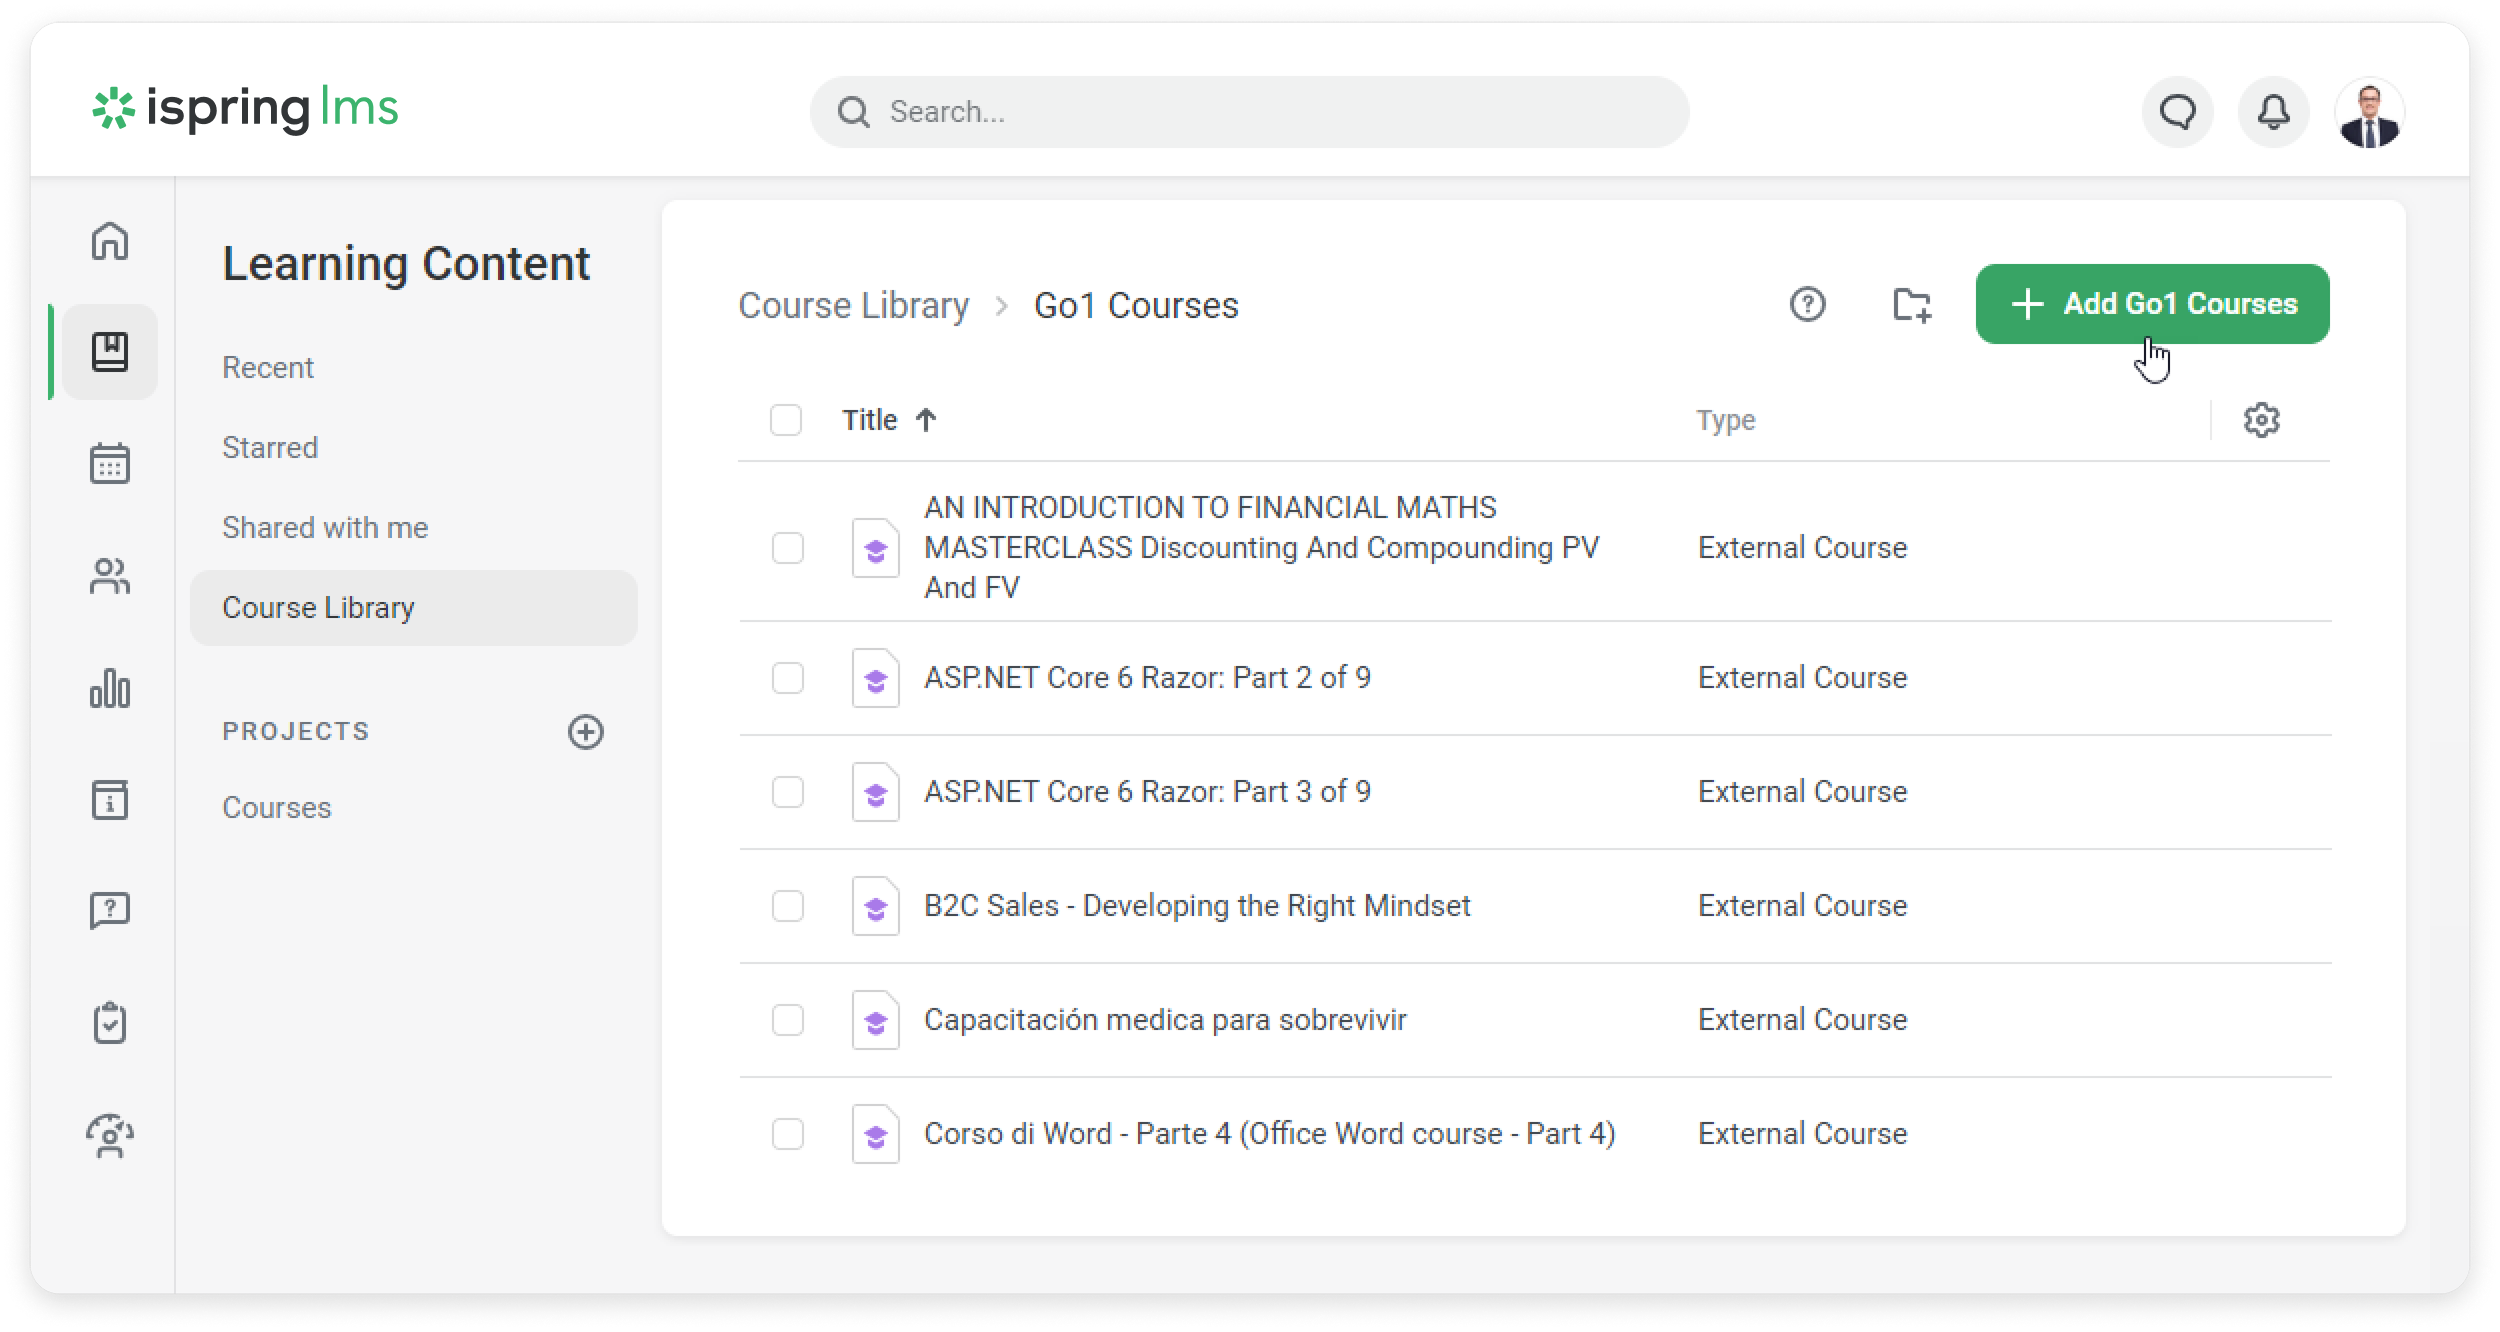Open the user profile avatar menu
This screenshot has height=1332, width=2500.
2369,112
